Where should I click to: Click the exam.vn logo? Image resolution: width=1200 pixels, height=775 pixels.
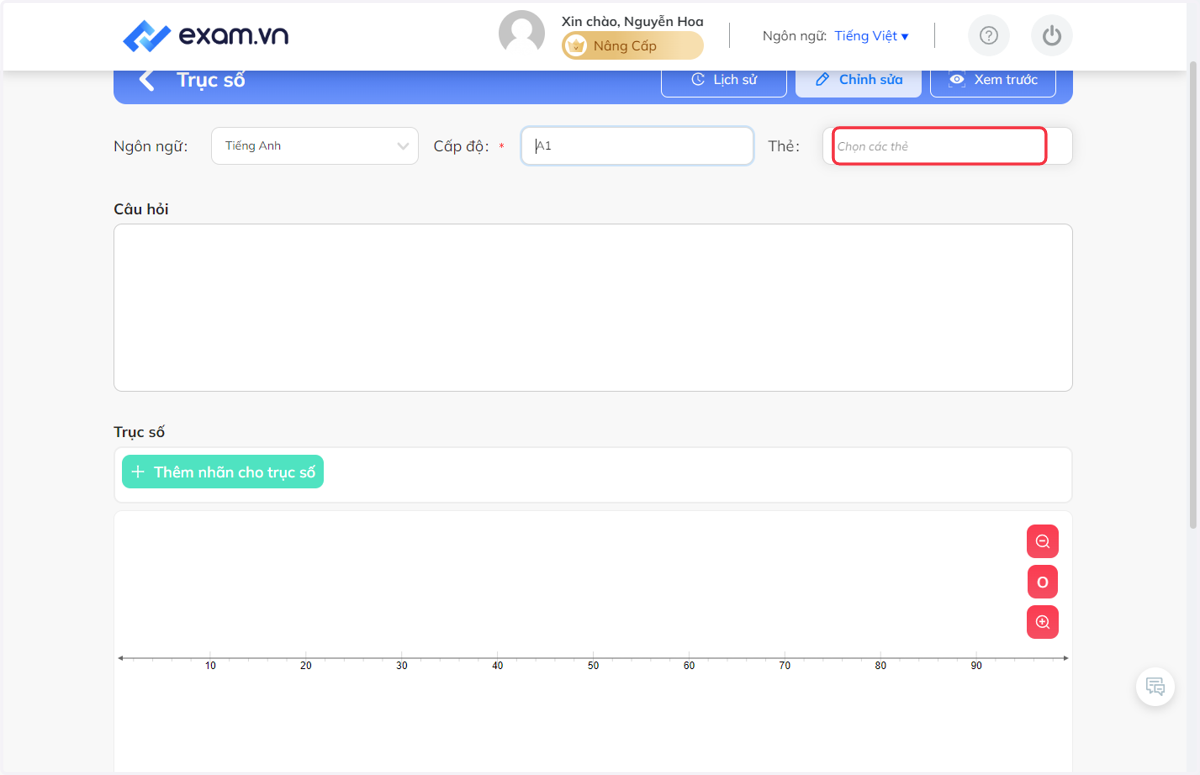click(x=205, y=36)
